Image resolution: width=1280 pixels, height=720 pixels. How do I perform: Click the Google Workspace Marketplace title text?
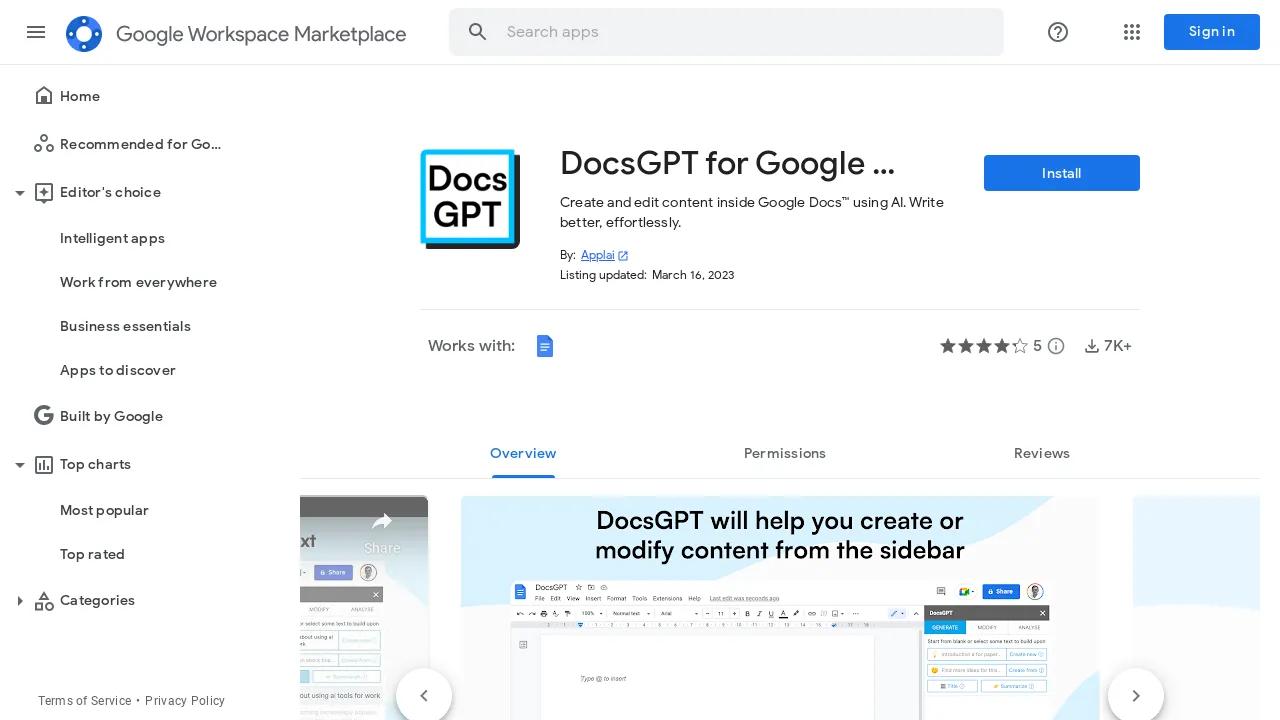(x=261, y=34)
